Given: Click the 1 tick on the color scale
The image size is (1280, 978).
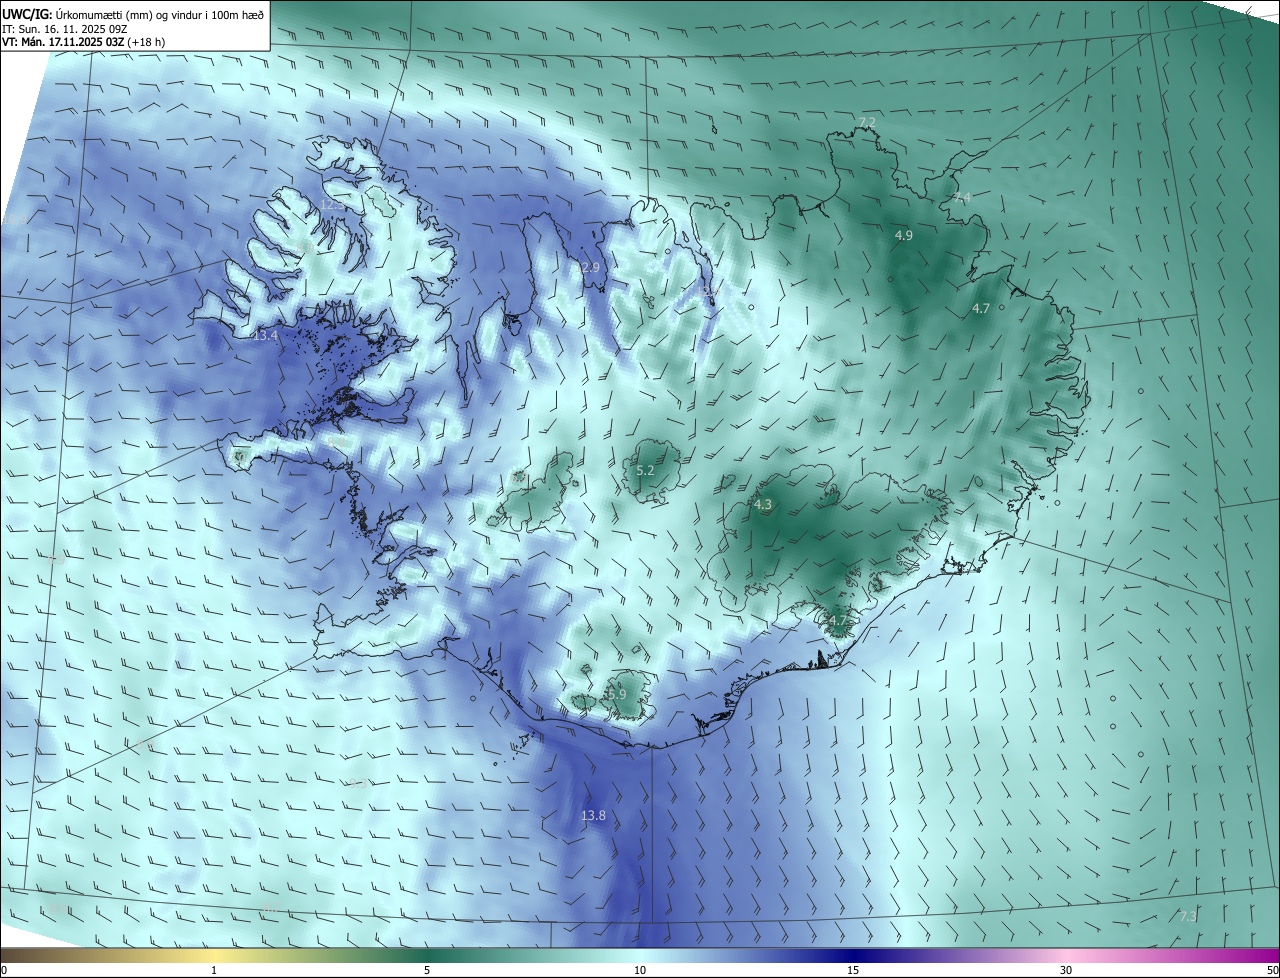Looking at the screenshot, I should coord(215,970).
